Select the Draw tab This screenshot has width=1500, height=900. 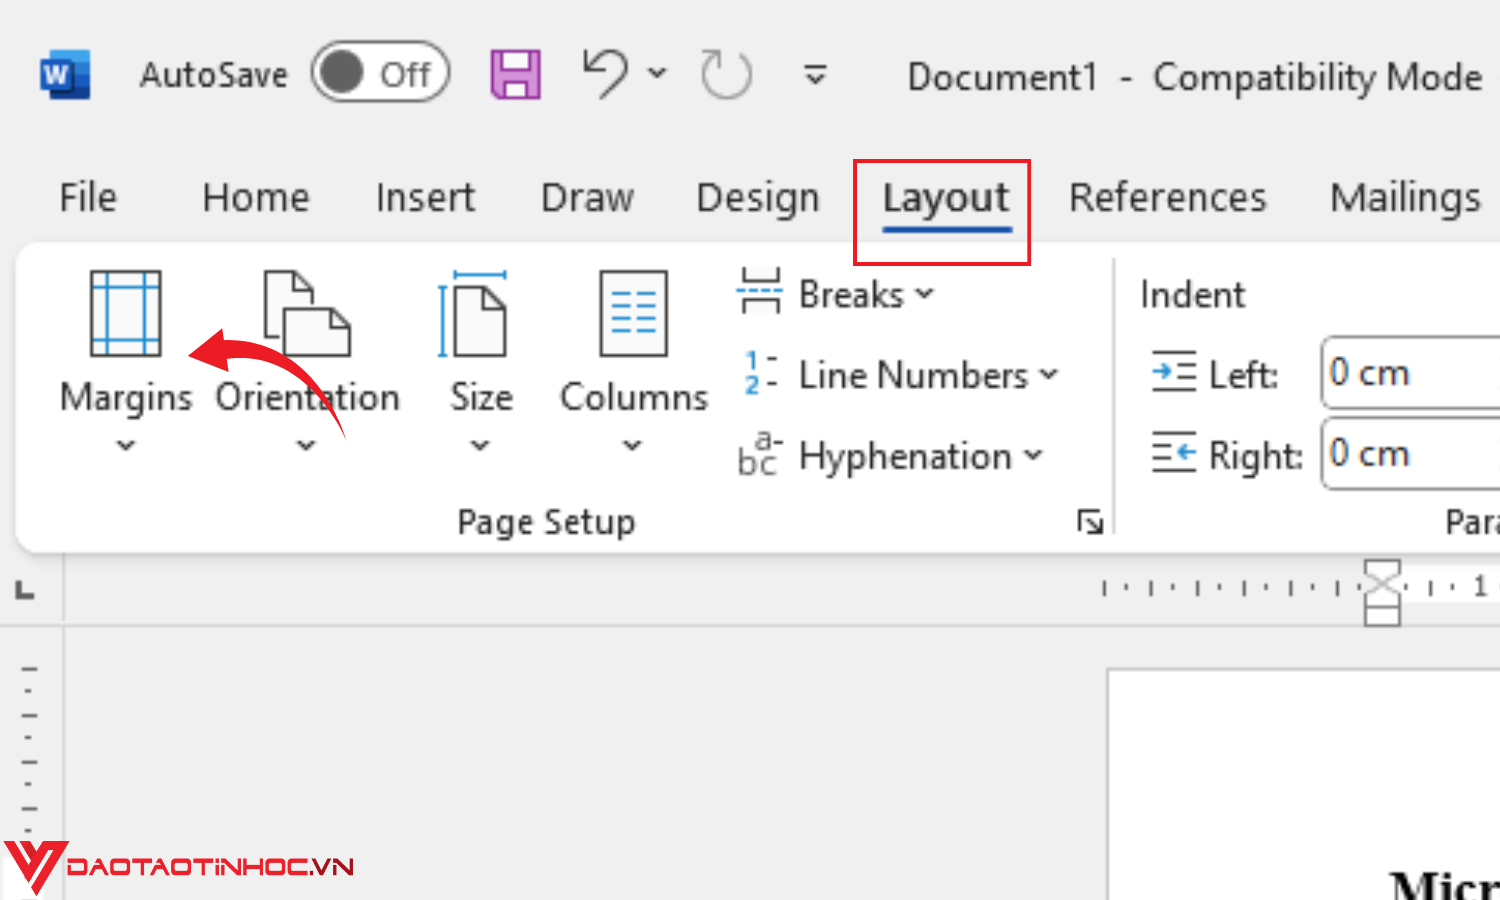click(588, 198)
